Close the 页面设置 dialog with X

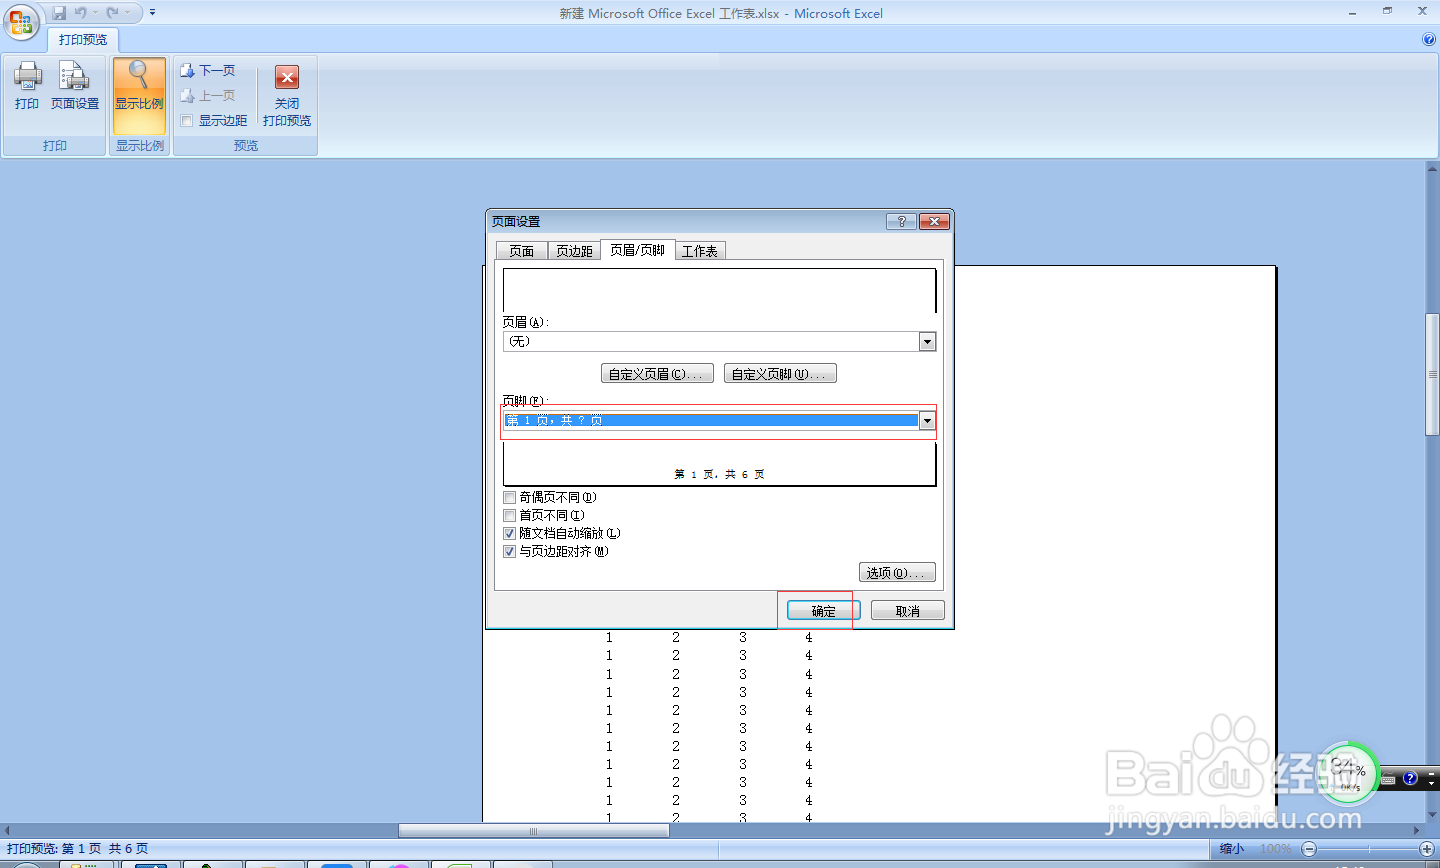pos(934,221)
